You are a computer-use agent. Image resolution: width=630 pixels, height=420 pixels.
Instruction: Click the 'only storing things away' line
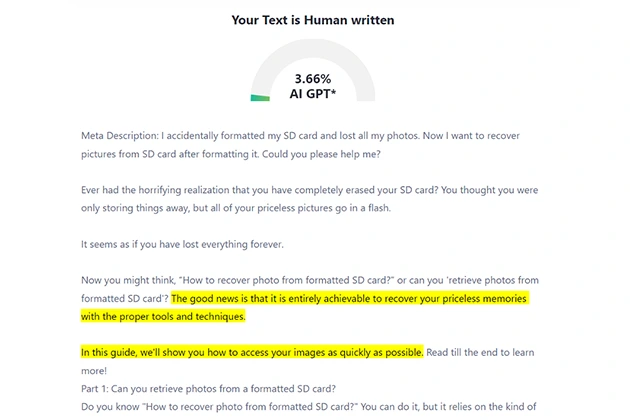pyautogui.click(x=236, y=208)
